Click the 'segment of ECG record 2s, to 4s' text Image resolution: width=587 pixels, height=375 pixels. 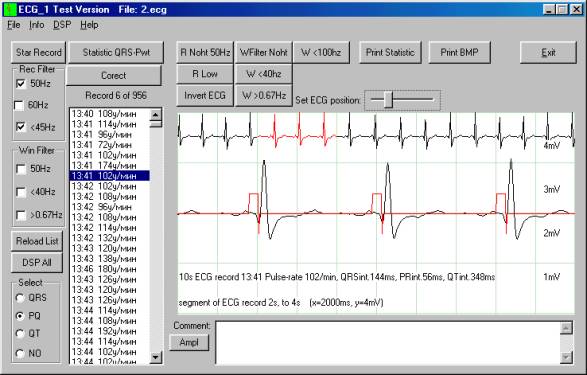(x=240, y=302)
